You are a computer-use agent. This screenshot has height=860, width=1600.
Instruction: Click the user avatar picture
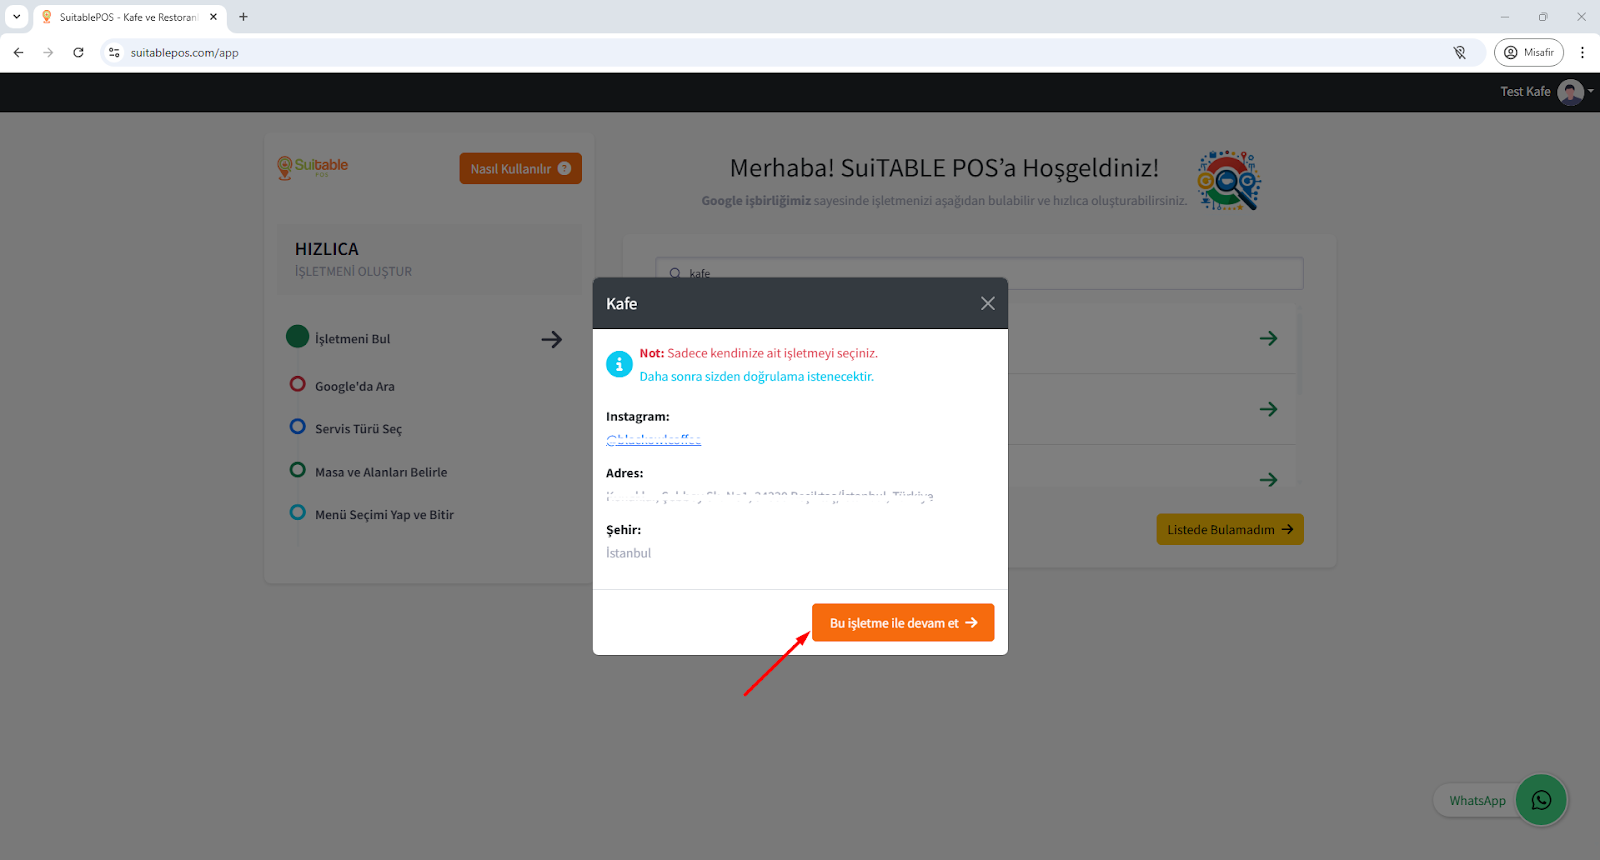pos(1571,92)
